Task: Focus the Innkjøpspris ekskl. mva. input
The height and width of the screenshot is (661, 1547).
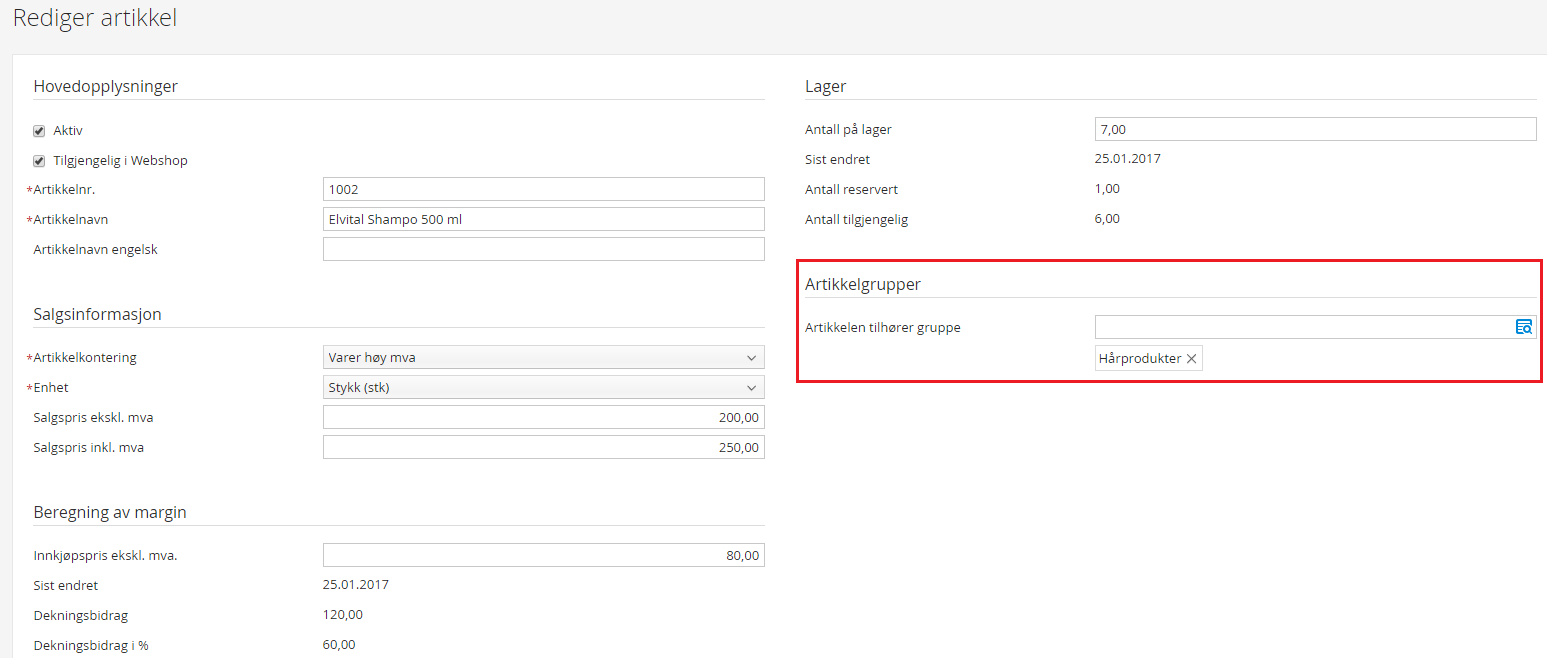Action: [x=543, y=555]
